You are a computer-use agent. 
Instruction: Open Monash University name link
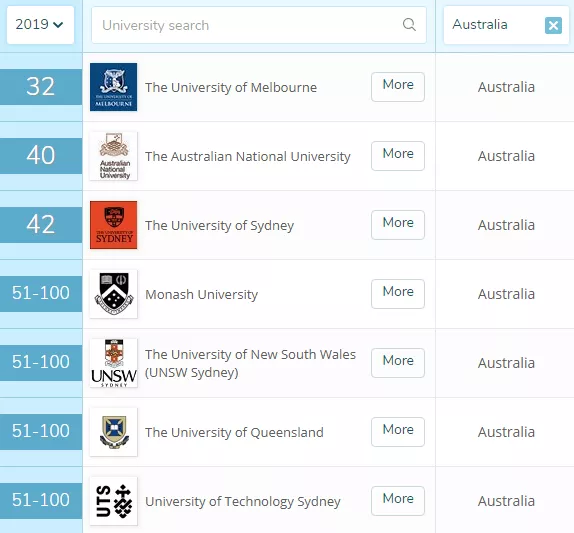(202, 295)
